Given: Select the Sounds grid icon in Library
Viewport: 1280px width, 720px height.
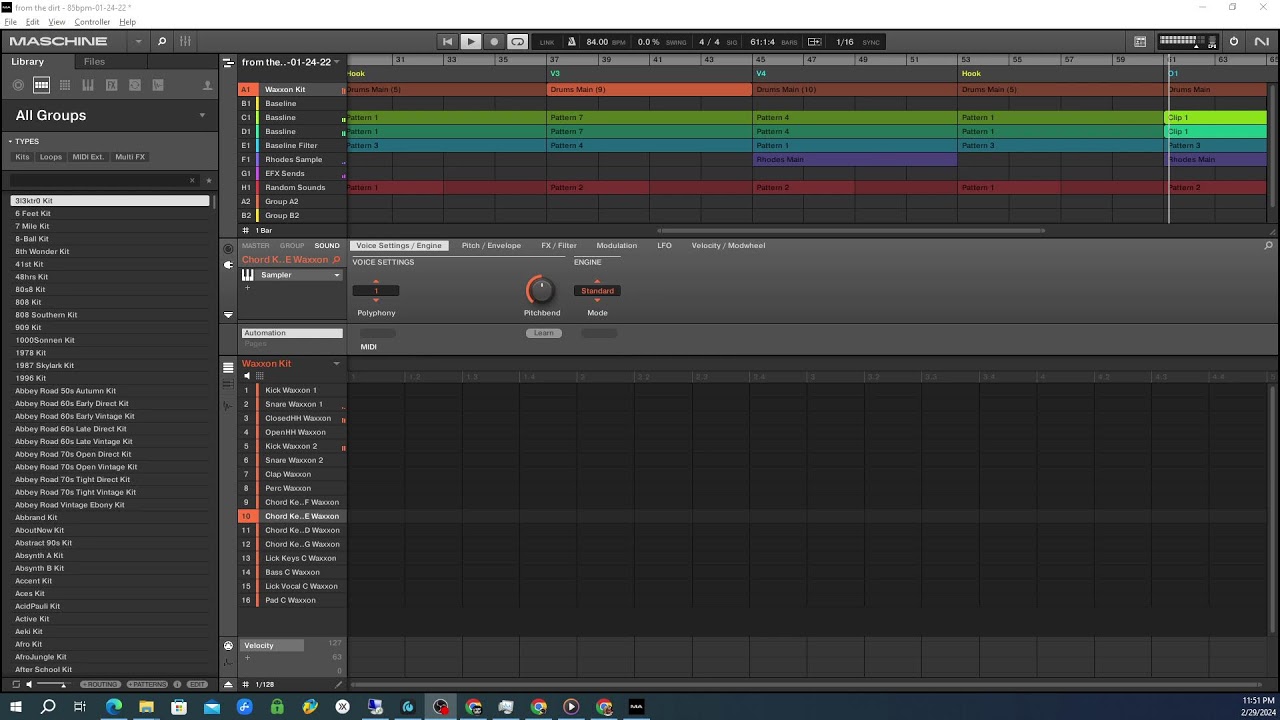Looking at the screenshot, I should coord(65,85).
